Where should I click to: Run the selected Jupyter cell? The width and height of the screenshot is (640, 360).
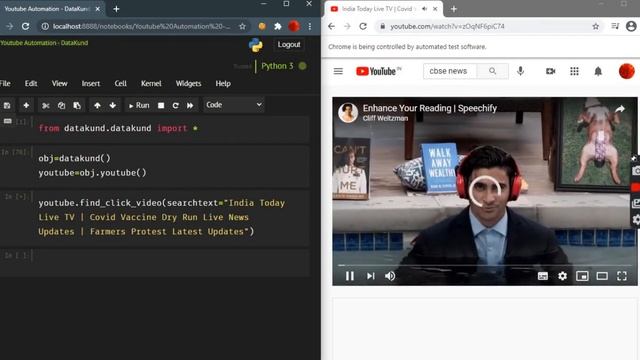[139, 105]
